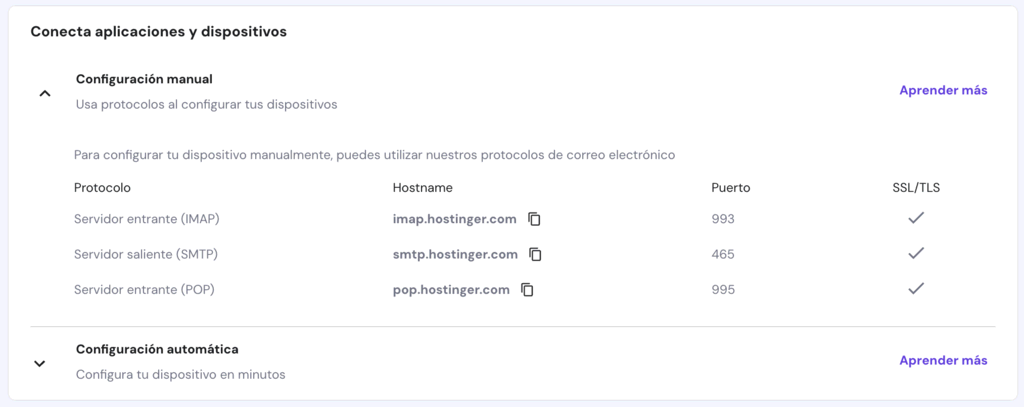Copy the pop.hostinger.com hostname
The image size is (1024, 407).
[x=527, y=290]
